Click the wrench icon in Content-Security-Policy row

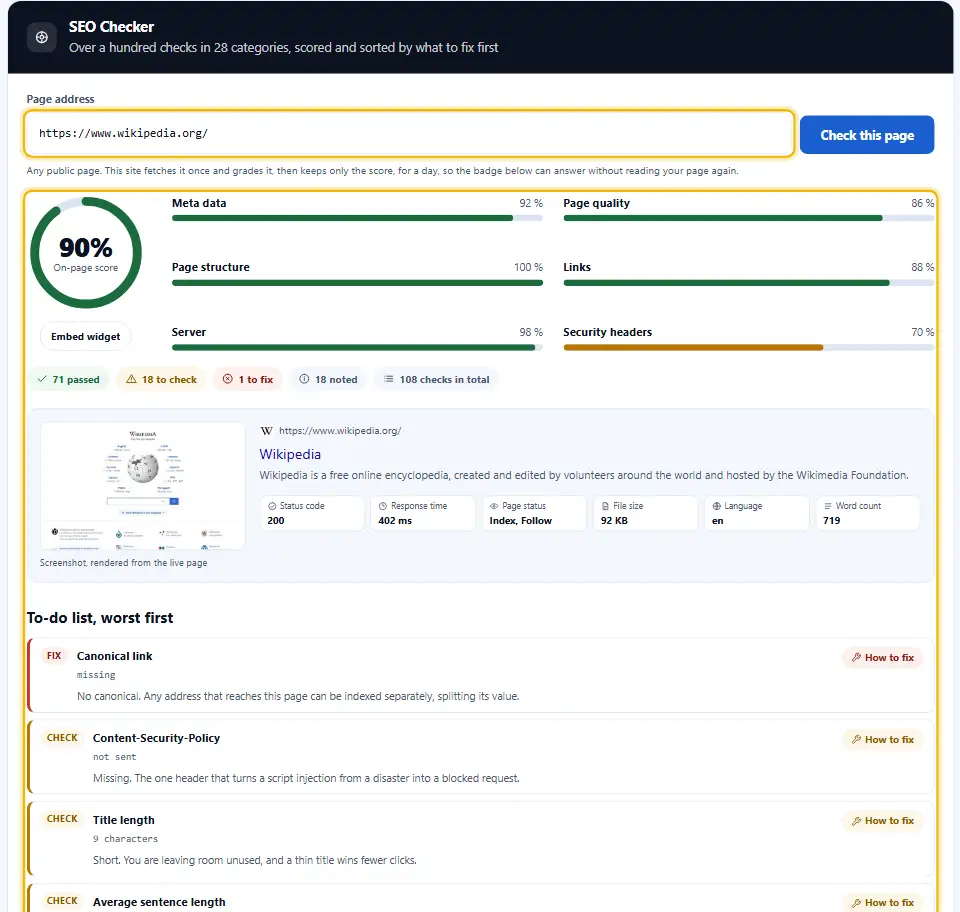click(857, 739)
